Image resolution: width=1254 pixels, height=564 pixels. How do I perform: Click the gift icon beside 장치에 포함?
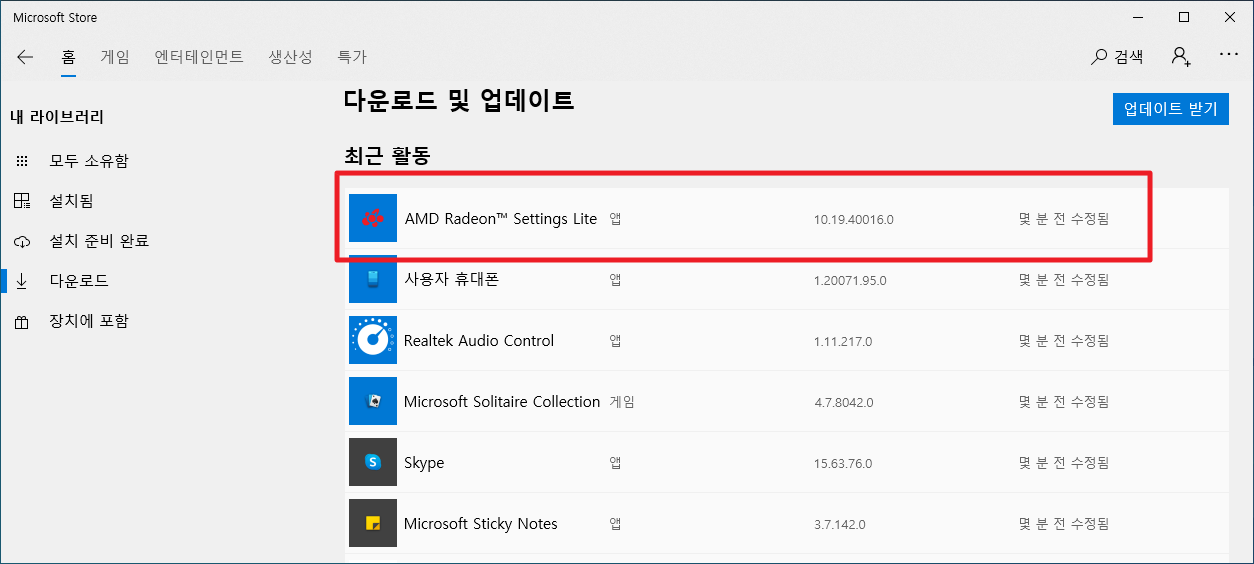pos(22,322)
